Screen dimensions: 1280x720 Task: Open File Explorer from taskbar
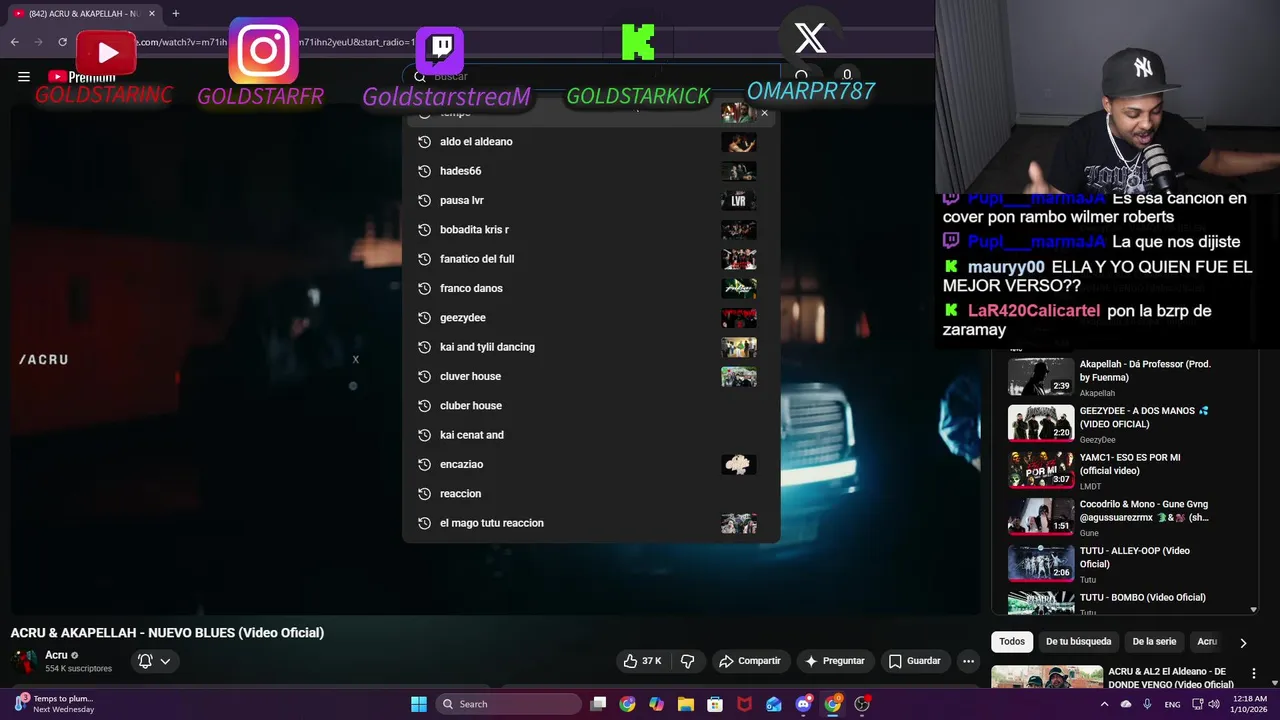pyautogui.click(x=686, y=704)
